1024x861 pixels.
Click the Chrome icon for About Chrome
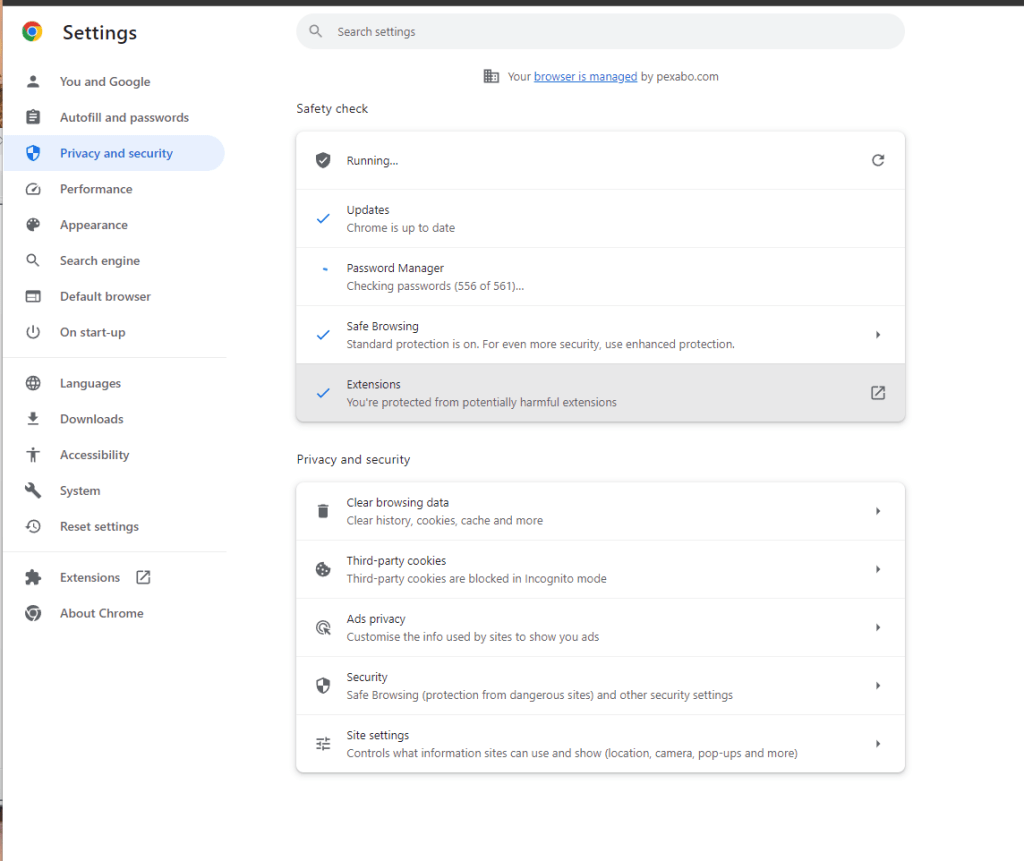(33, 613)
